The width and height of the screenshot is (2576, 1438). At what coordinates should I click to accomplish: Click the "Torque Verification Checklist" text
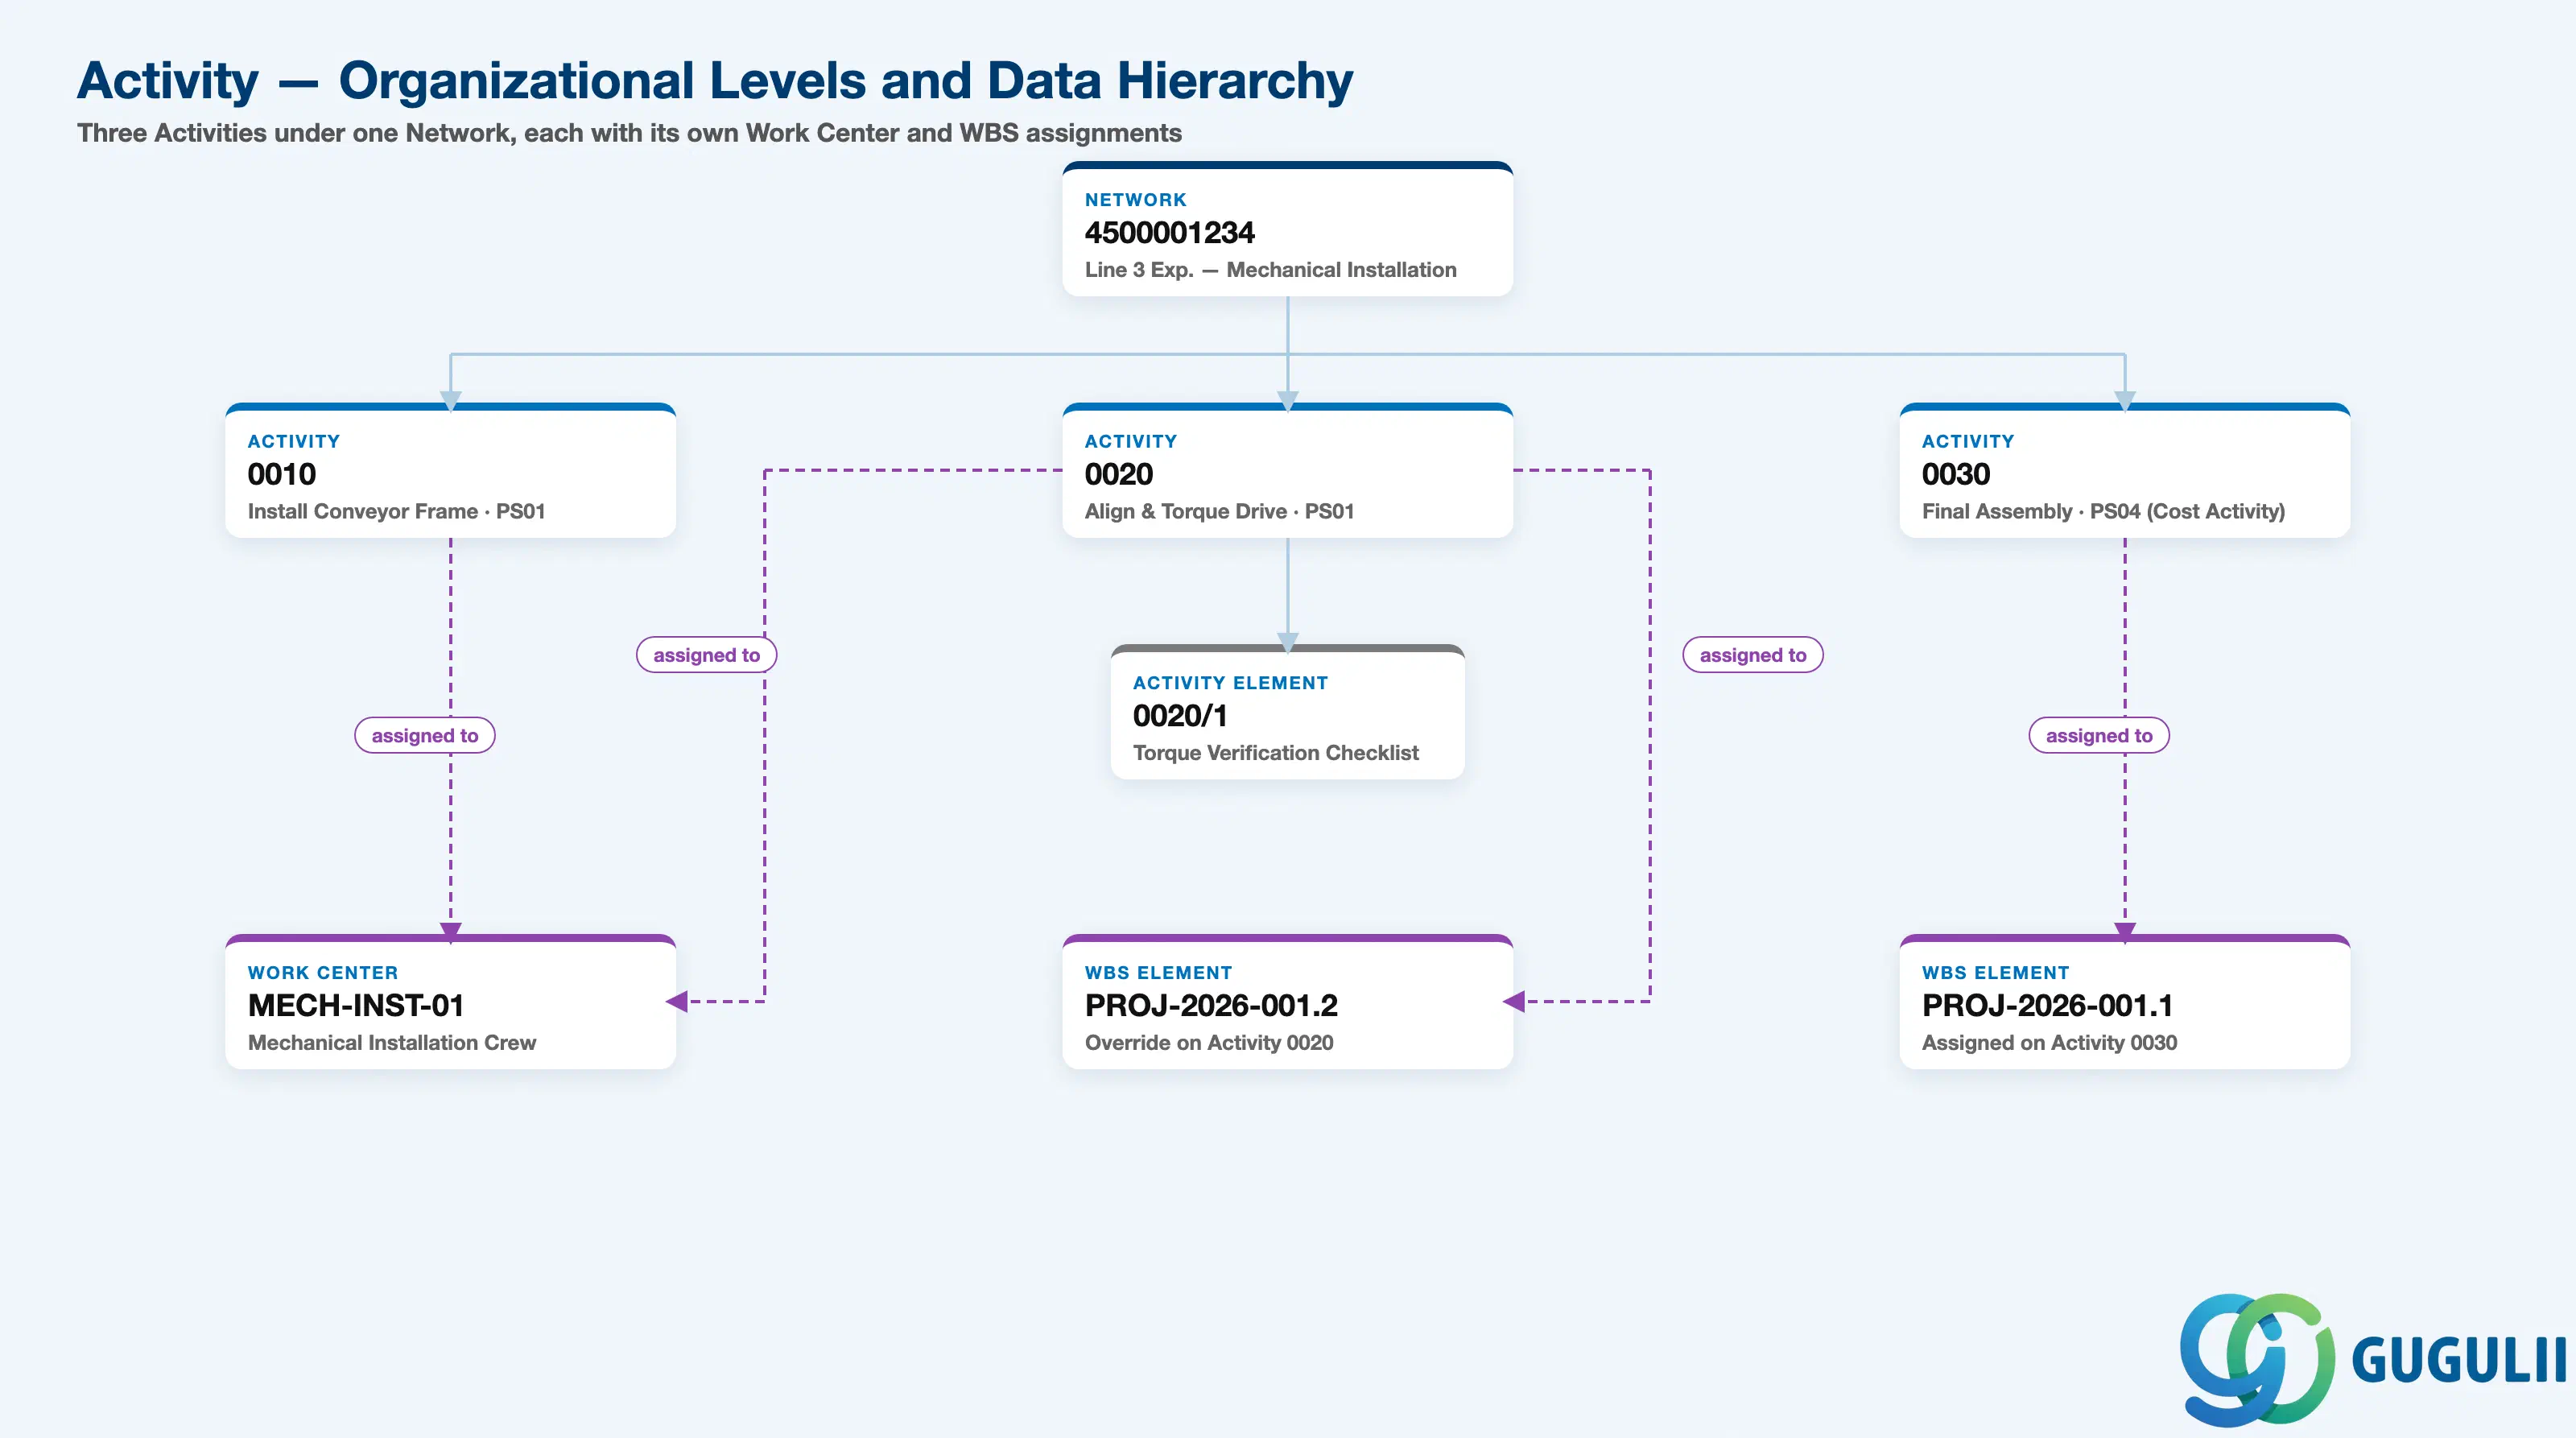1275,753
